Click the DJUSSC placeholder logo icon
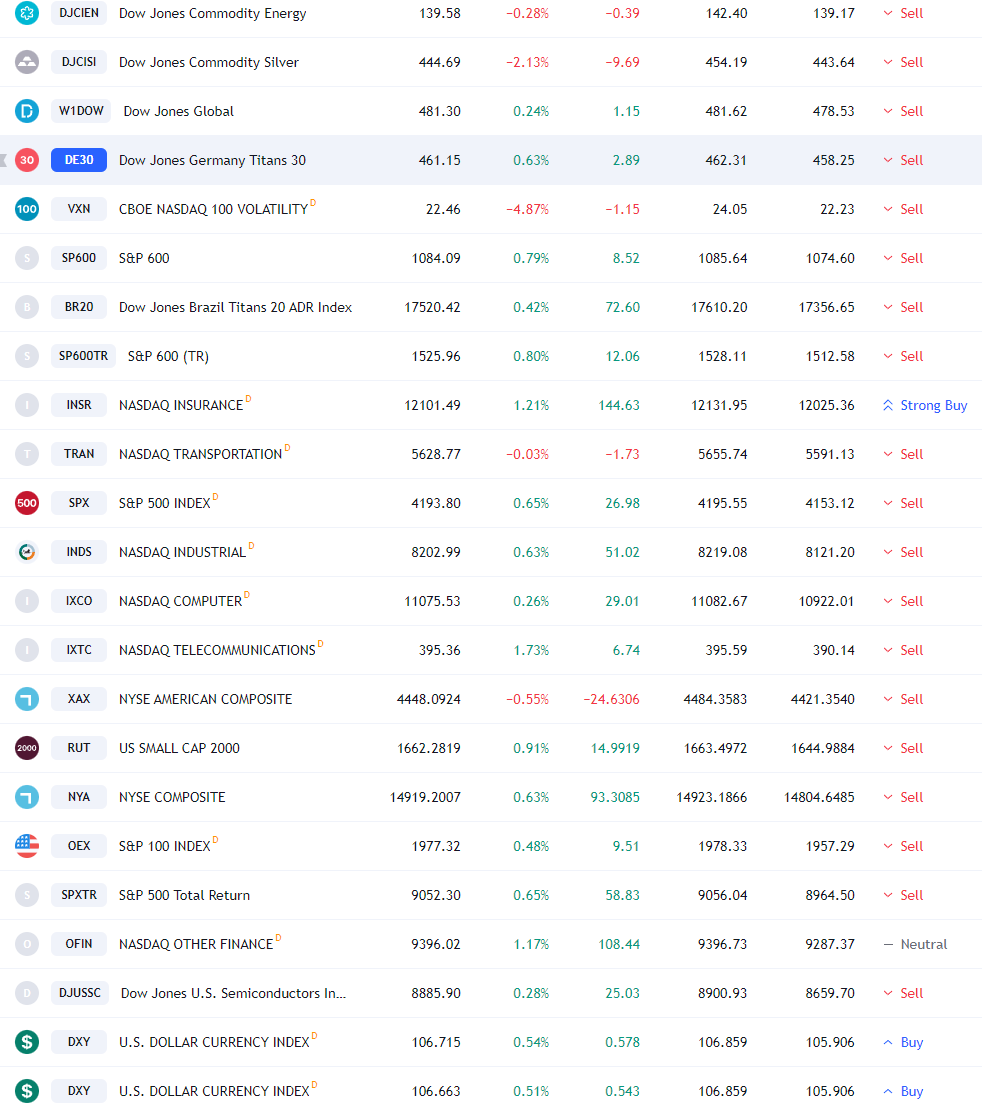The height and width of the screenshot is (1105, 982). [27, 993]
